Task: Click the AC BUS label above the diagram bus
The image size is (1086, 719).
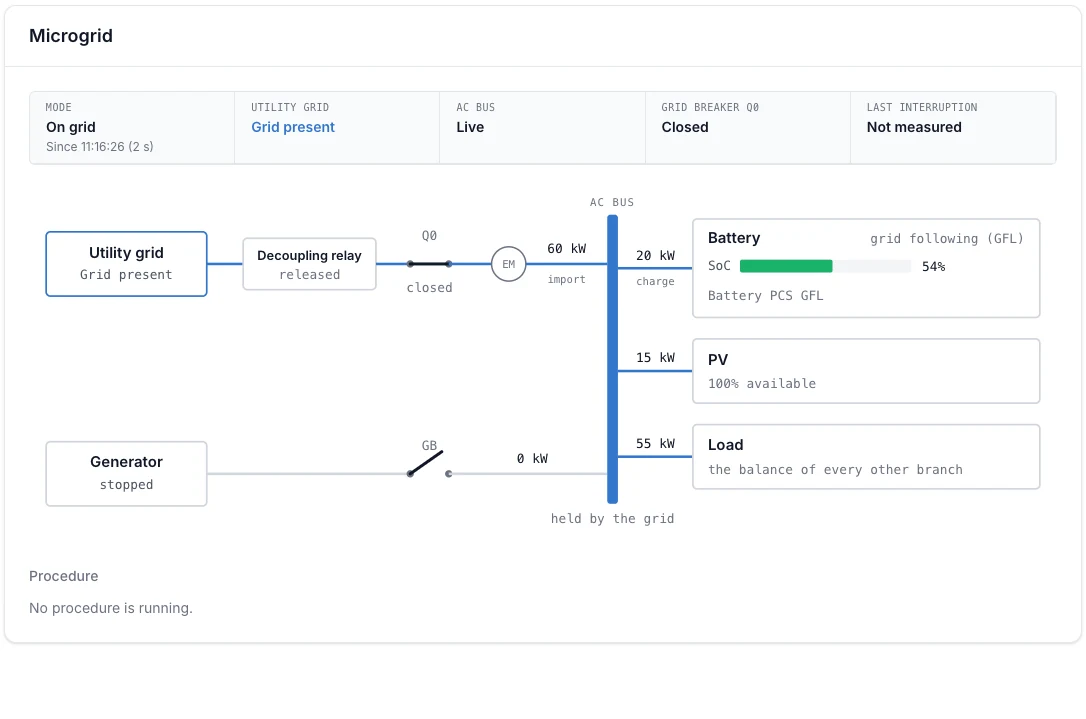Action: coord(612,202)
